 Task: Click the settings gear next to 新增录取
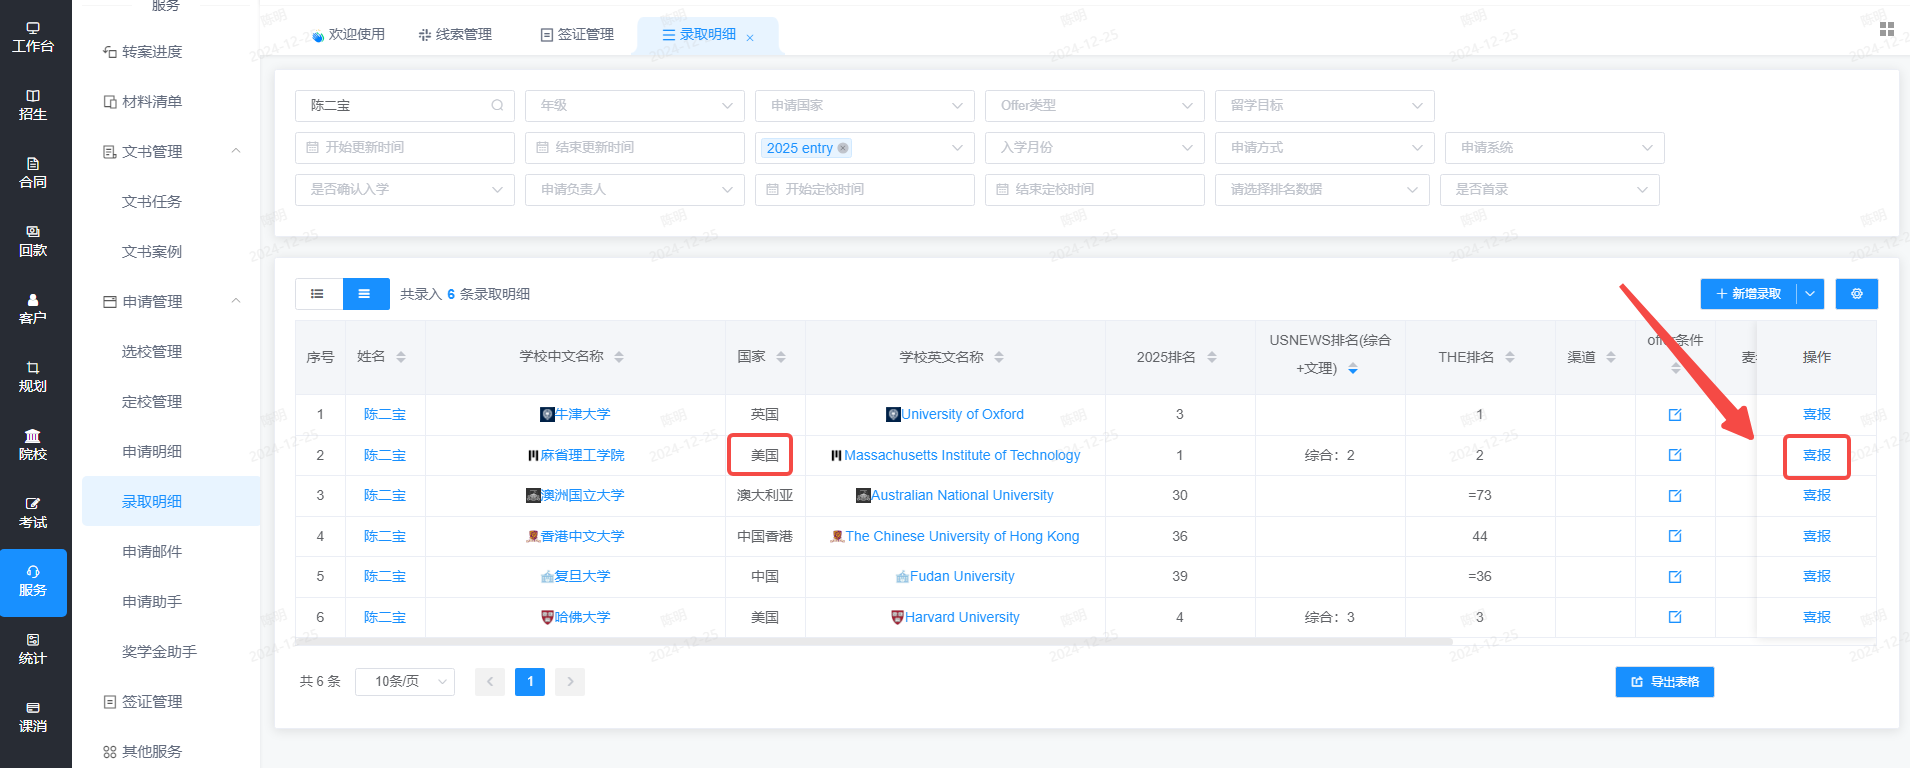(x=1856, y=294)
